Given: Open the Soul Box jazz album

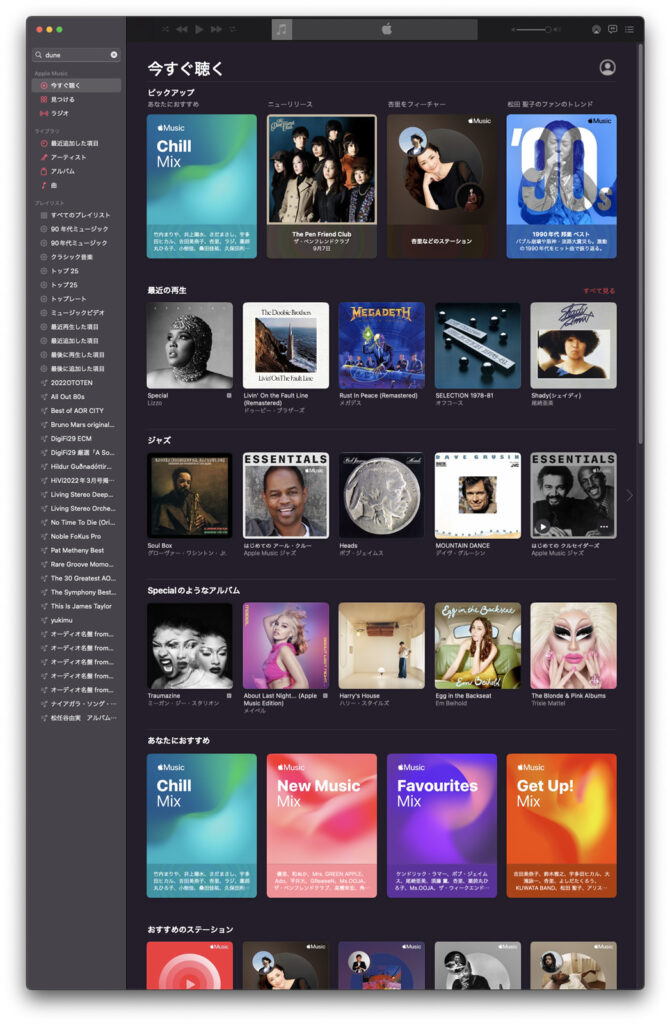Looking at the screenshot, I should [189, 496].
